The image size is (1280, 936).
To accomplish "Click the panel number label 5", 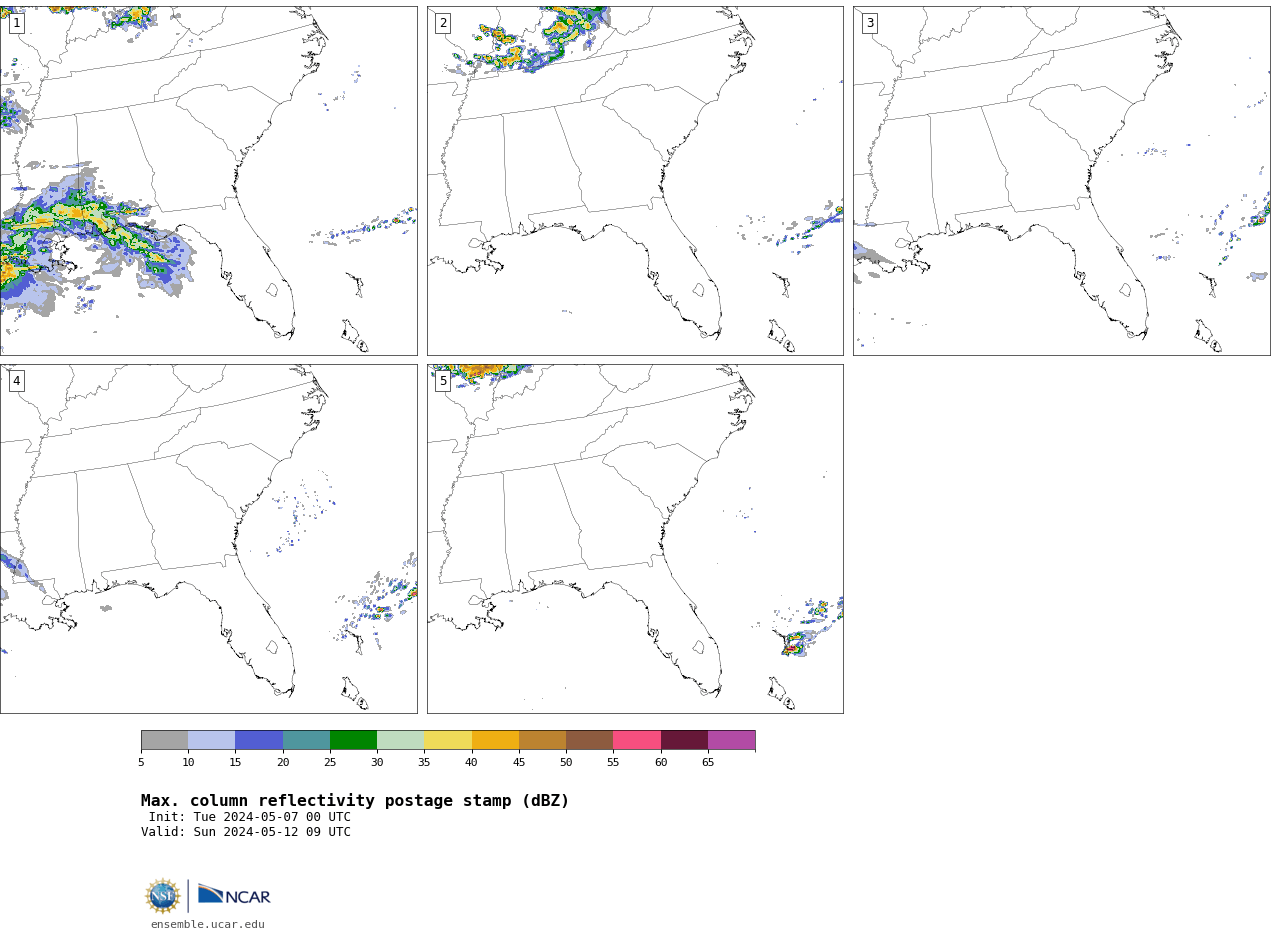I will pyautogui.click(x=443, y=381).
